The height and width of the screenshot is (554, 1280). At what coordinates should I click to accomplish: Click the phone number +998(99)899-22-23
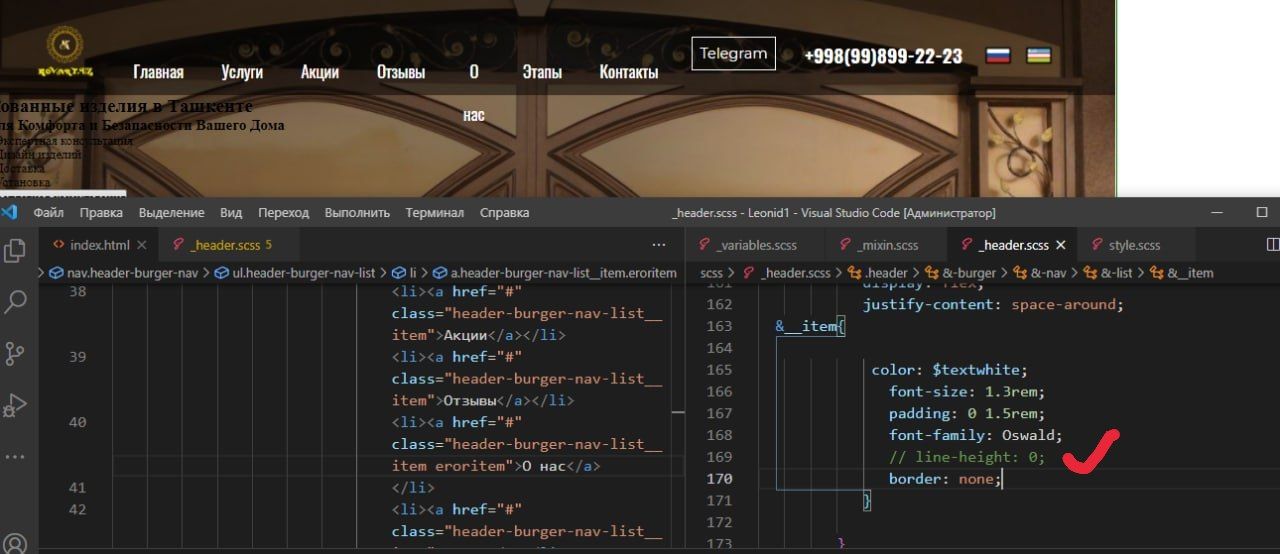[883, 56]
